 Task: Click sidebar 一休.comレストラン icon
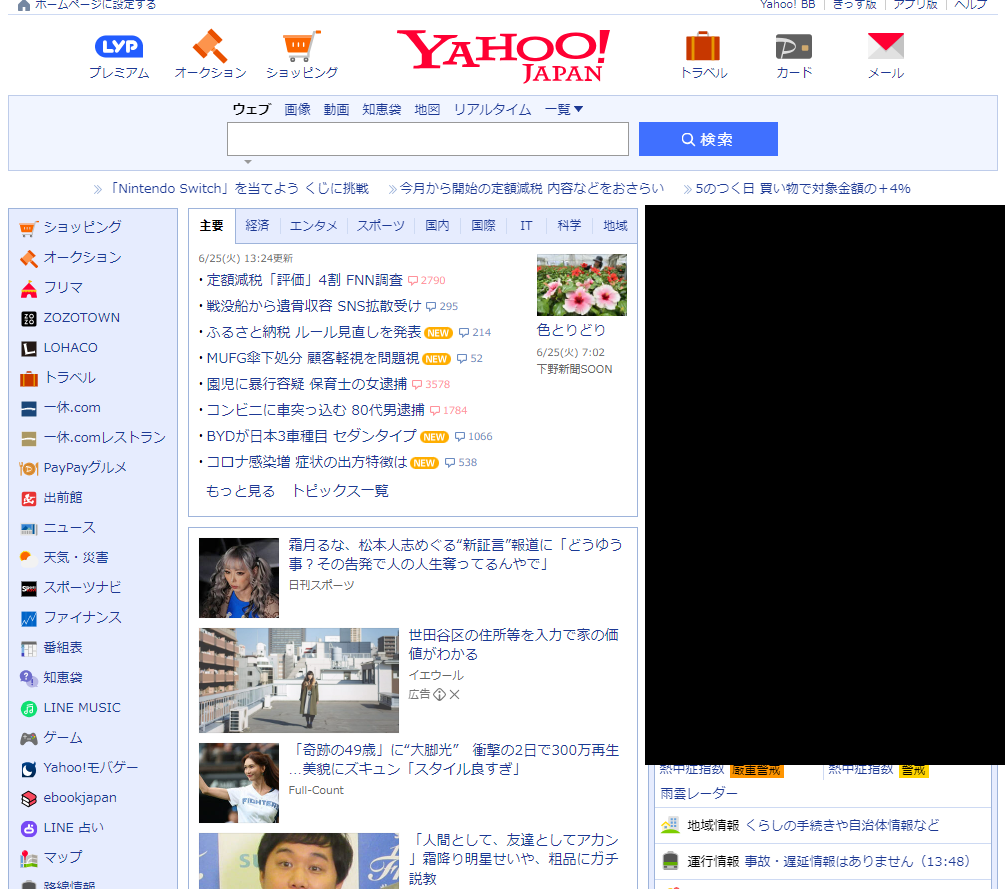[29, 438]
